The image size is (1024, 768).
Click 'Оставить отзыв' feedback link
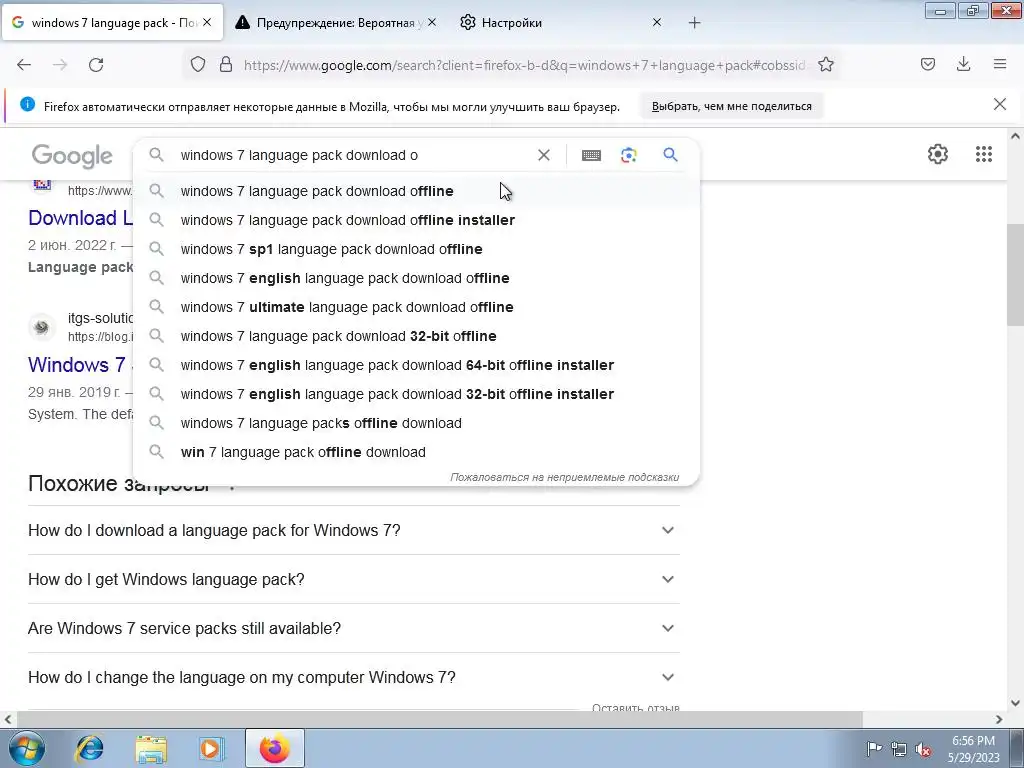tap(635, 707)
